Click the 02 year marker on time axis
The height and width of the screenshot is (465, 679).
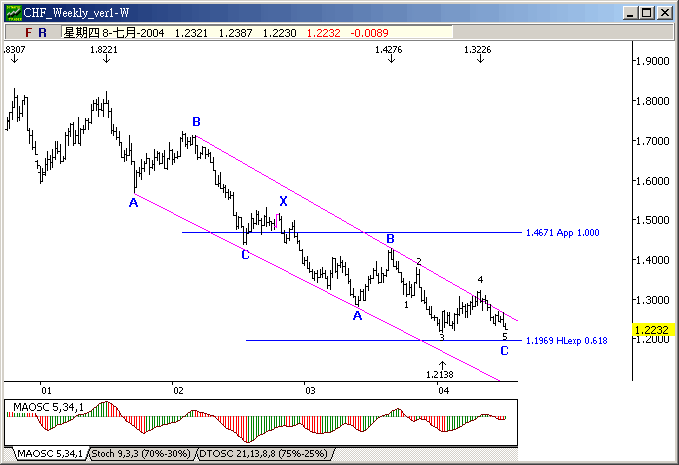pyautogui.click(x=178, y=391)
